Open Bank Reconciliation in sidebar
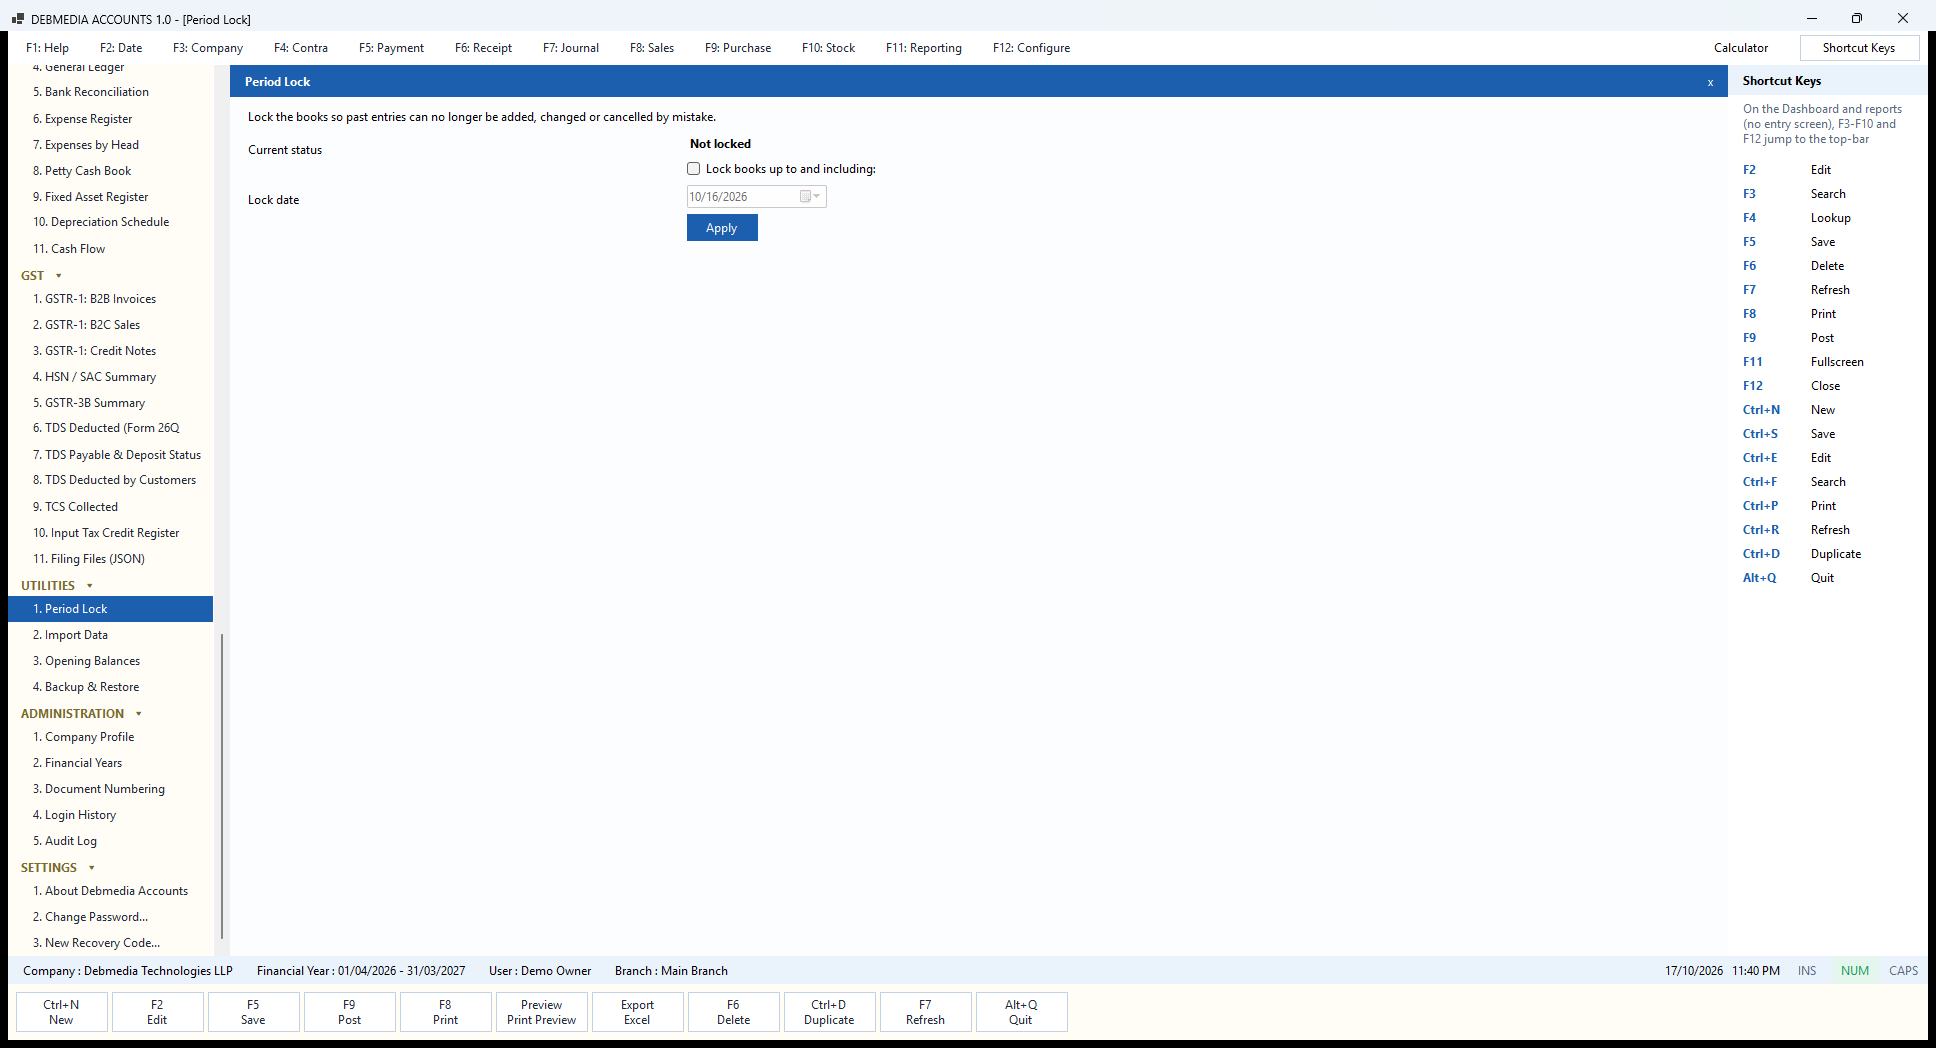Viewport: 1936px width, 1048px height. 110,92
